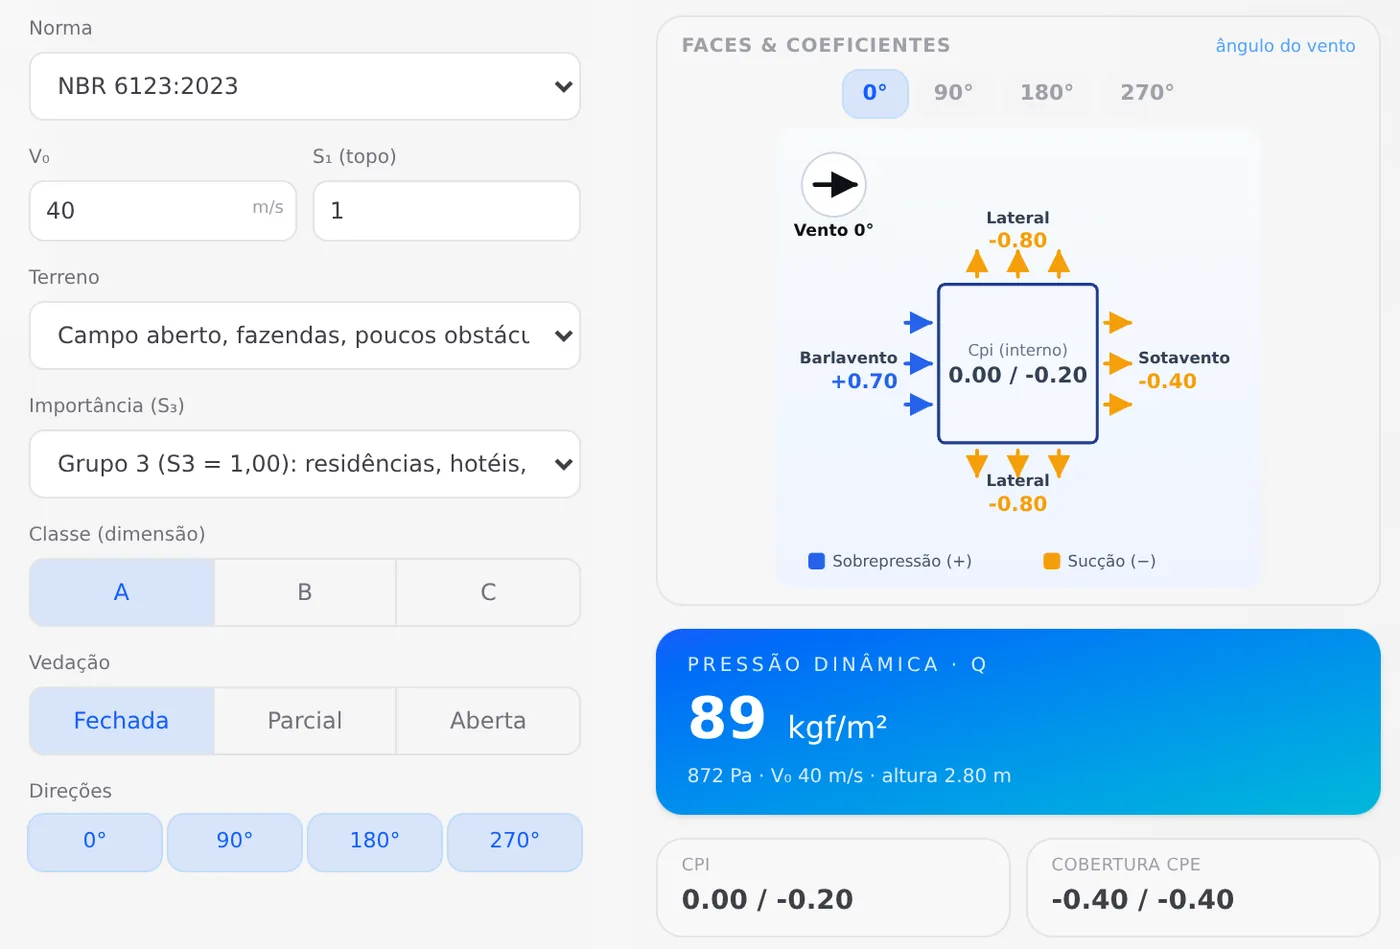The image size is (1400, 949).
Task: Toggle the 90° direction chip under Direções
Action: [x=235, y=842]
